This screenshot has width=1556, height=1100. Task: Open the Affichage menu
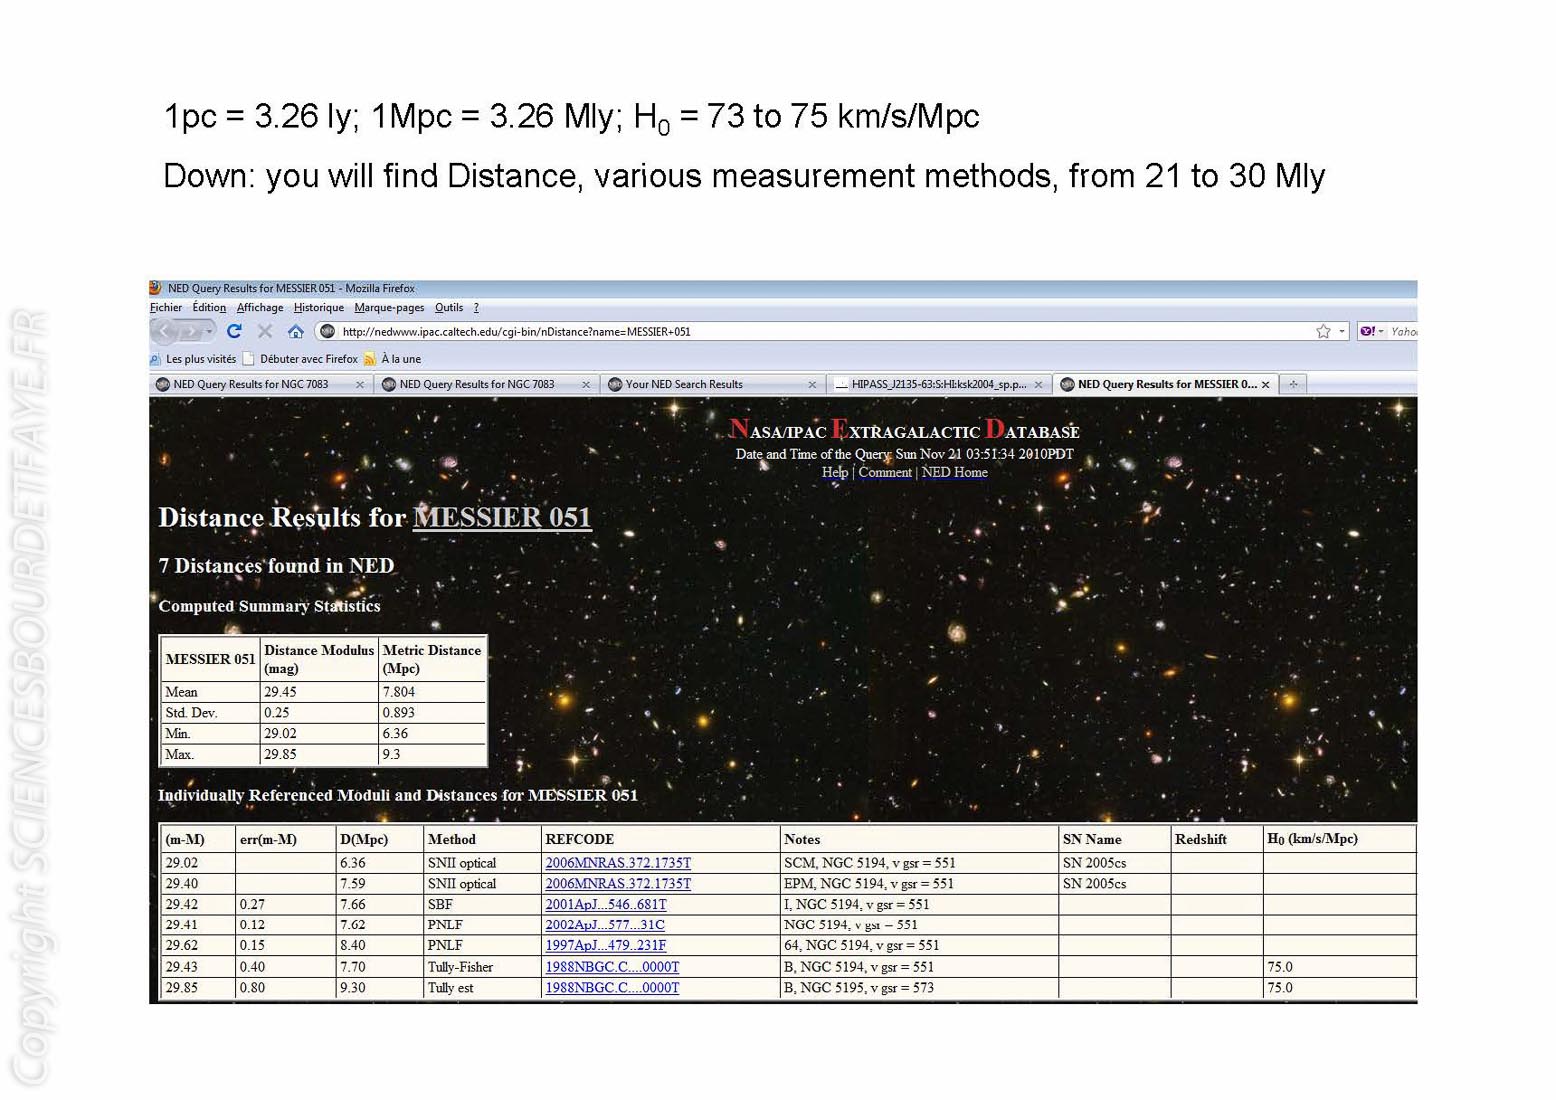(260, 308)
